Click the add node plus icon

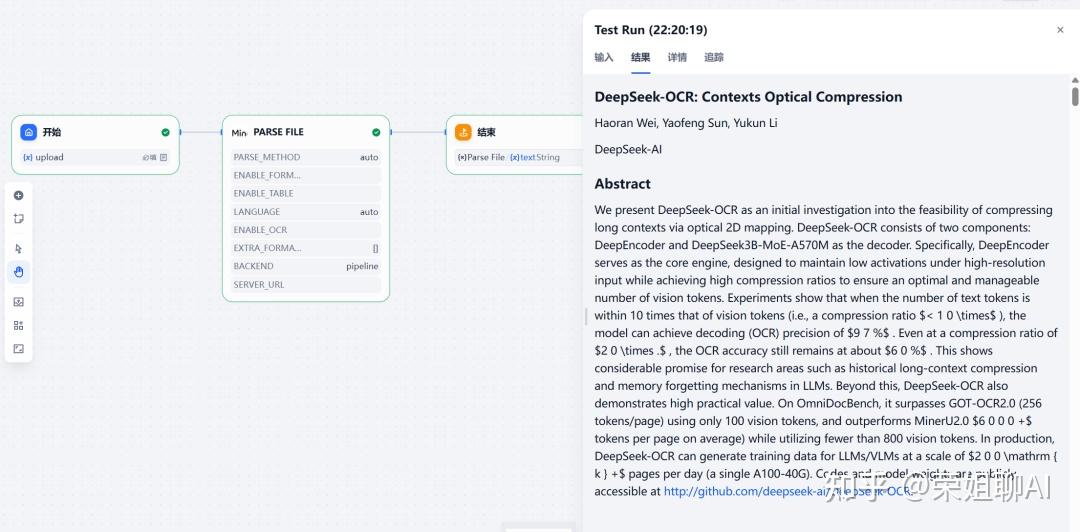19,195
